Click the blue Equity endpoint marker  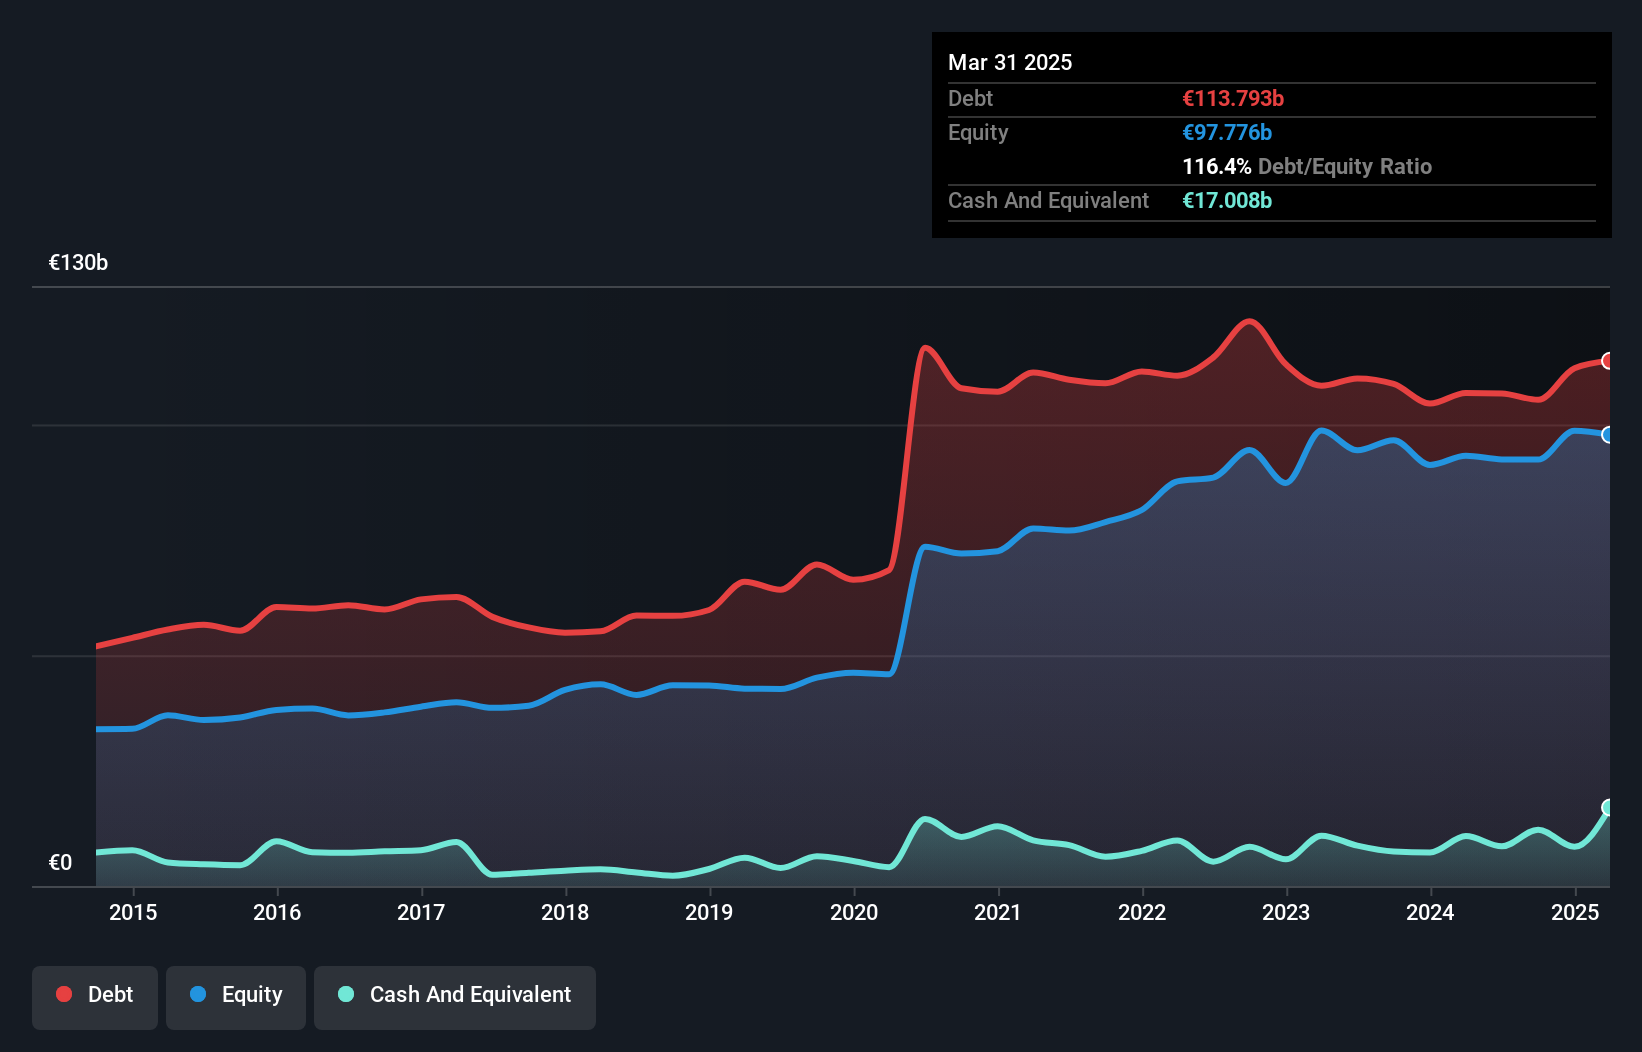tap(1608, 434)
